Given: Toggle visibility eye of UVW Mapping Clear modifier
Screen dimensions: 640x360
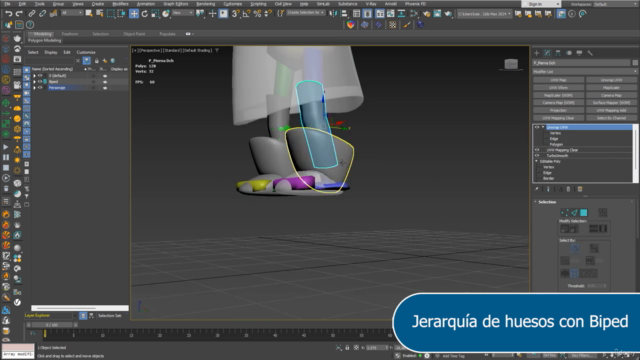Looking at the screenshot, I should [x=537, y=150].
